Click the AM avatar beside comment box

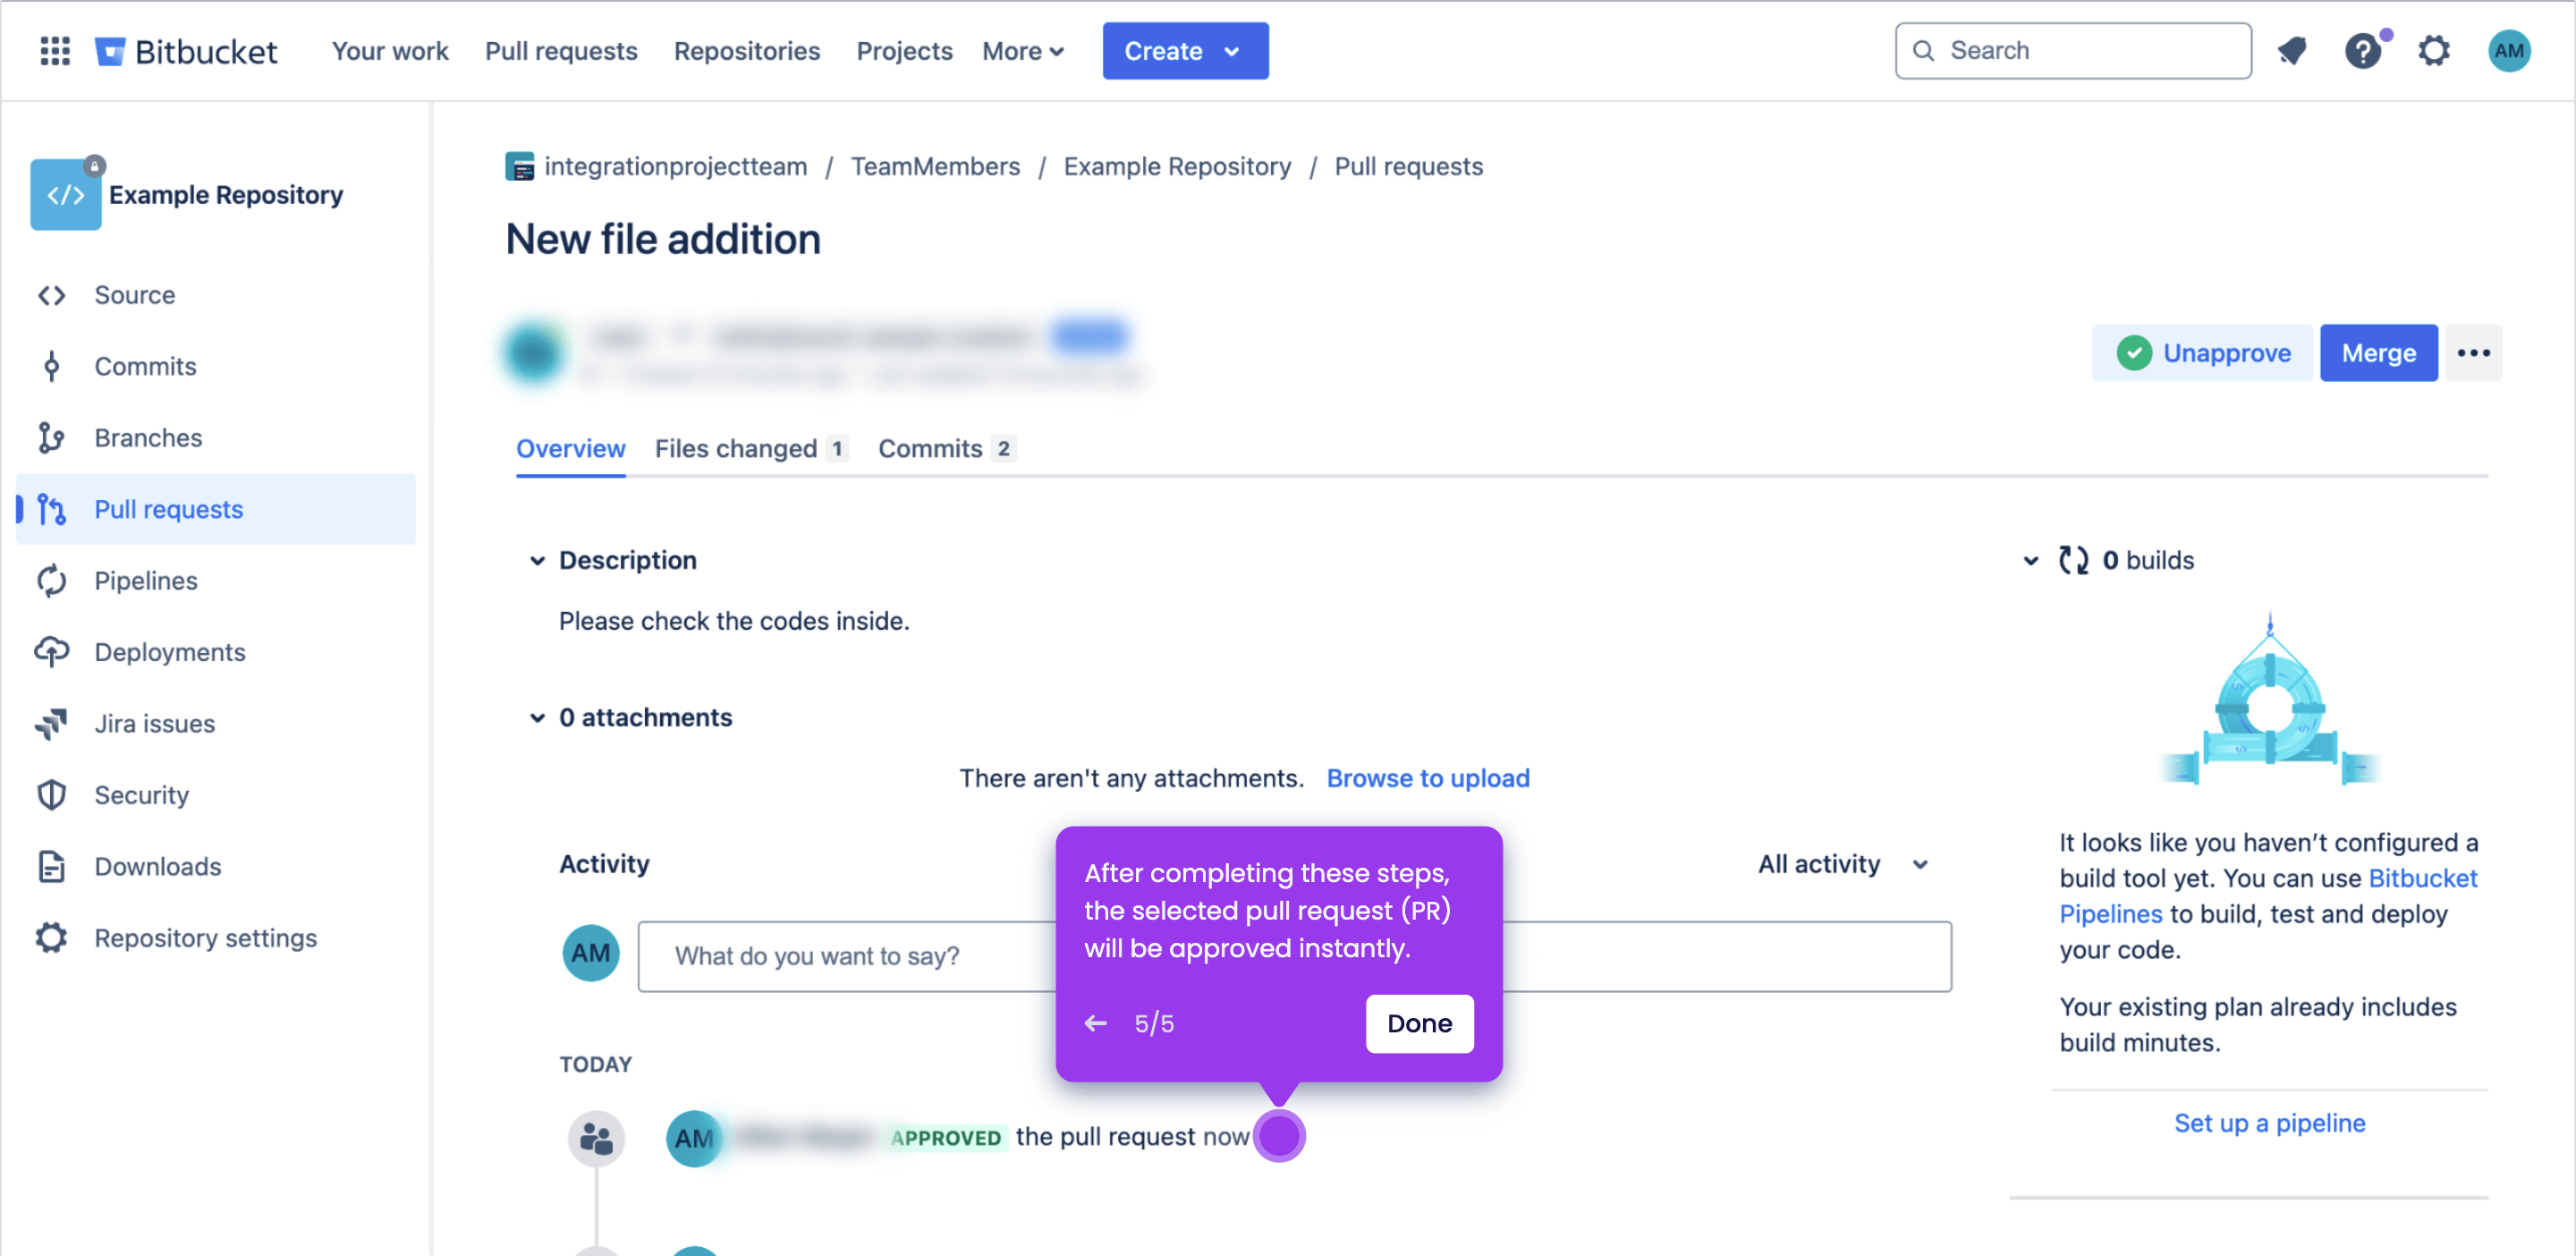point(591,953)
